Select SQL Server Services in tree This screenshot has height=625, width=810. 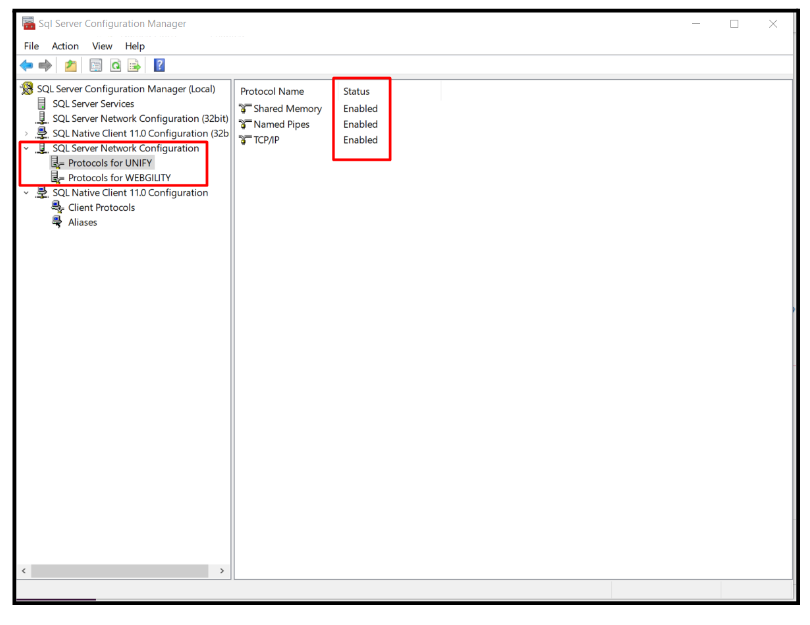click(x=93, y=104)
